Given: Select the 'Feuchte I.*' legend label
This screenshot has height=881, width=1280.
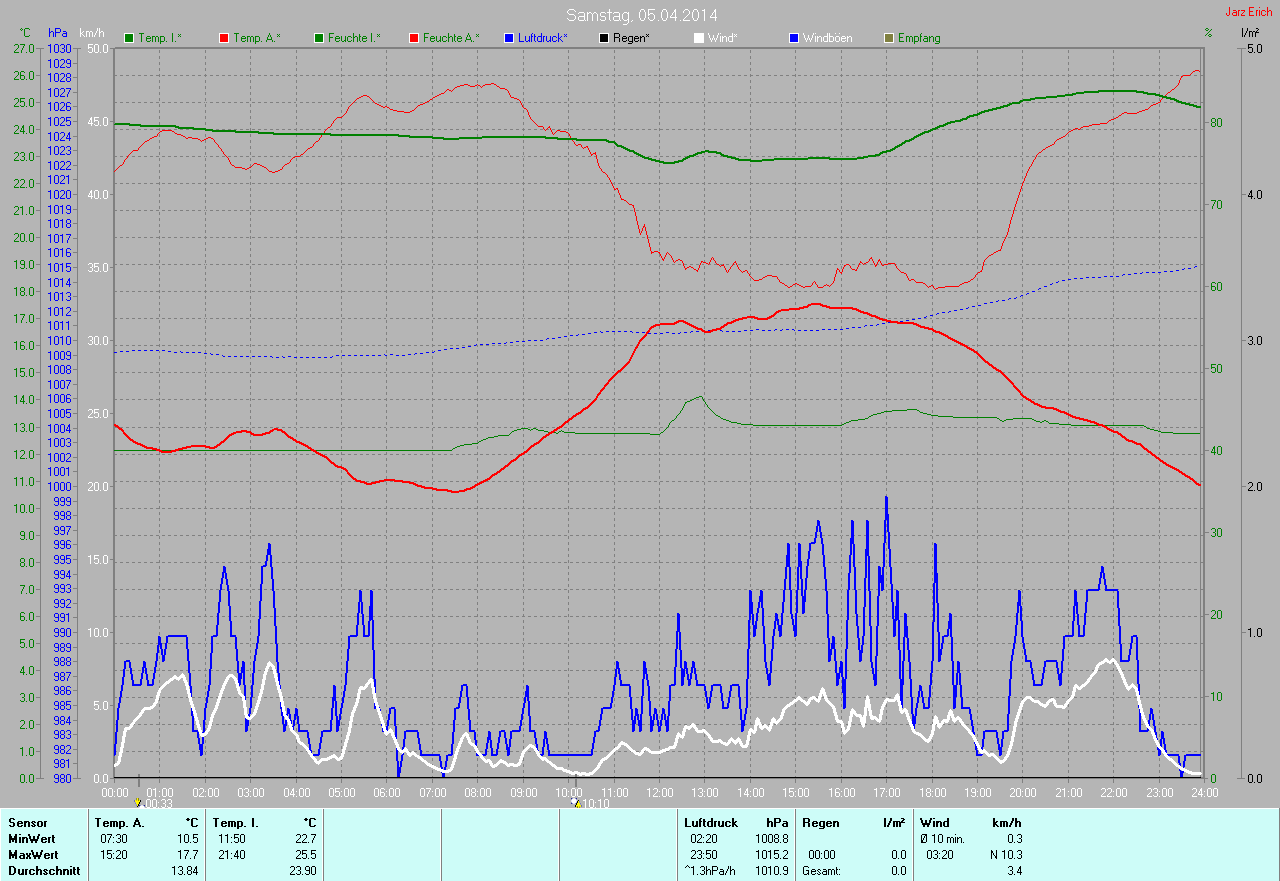Looking at the screenshot, I should (x=354, y=38).
